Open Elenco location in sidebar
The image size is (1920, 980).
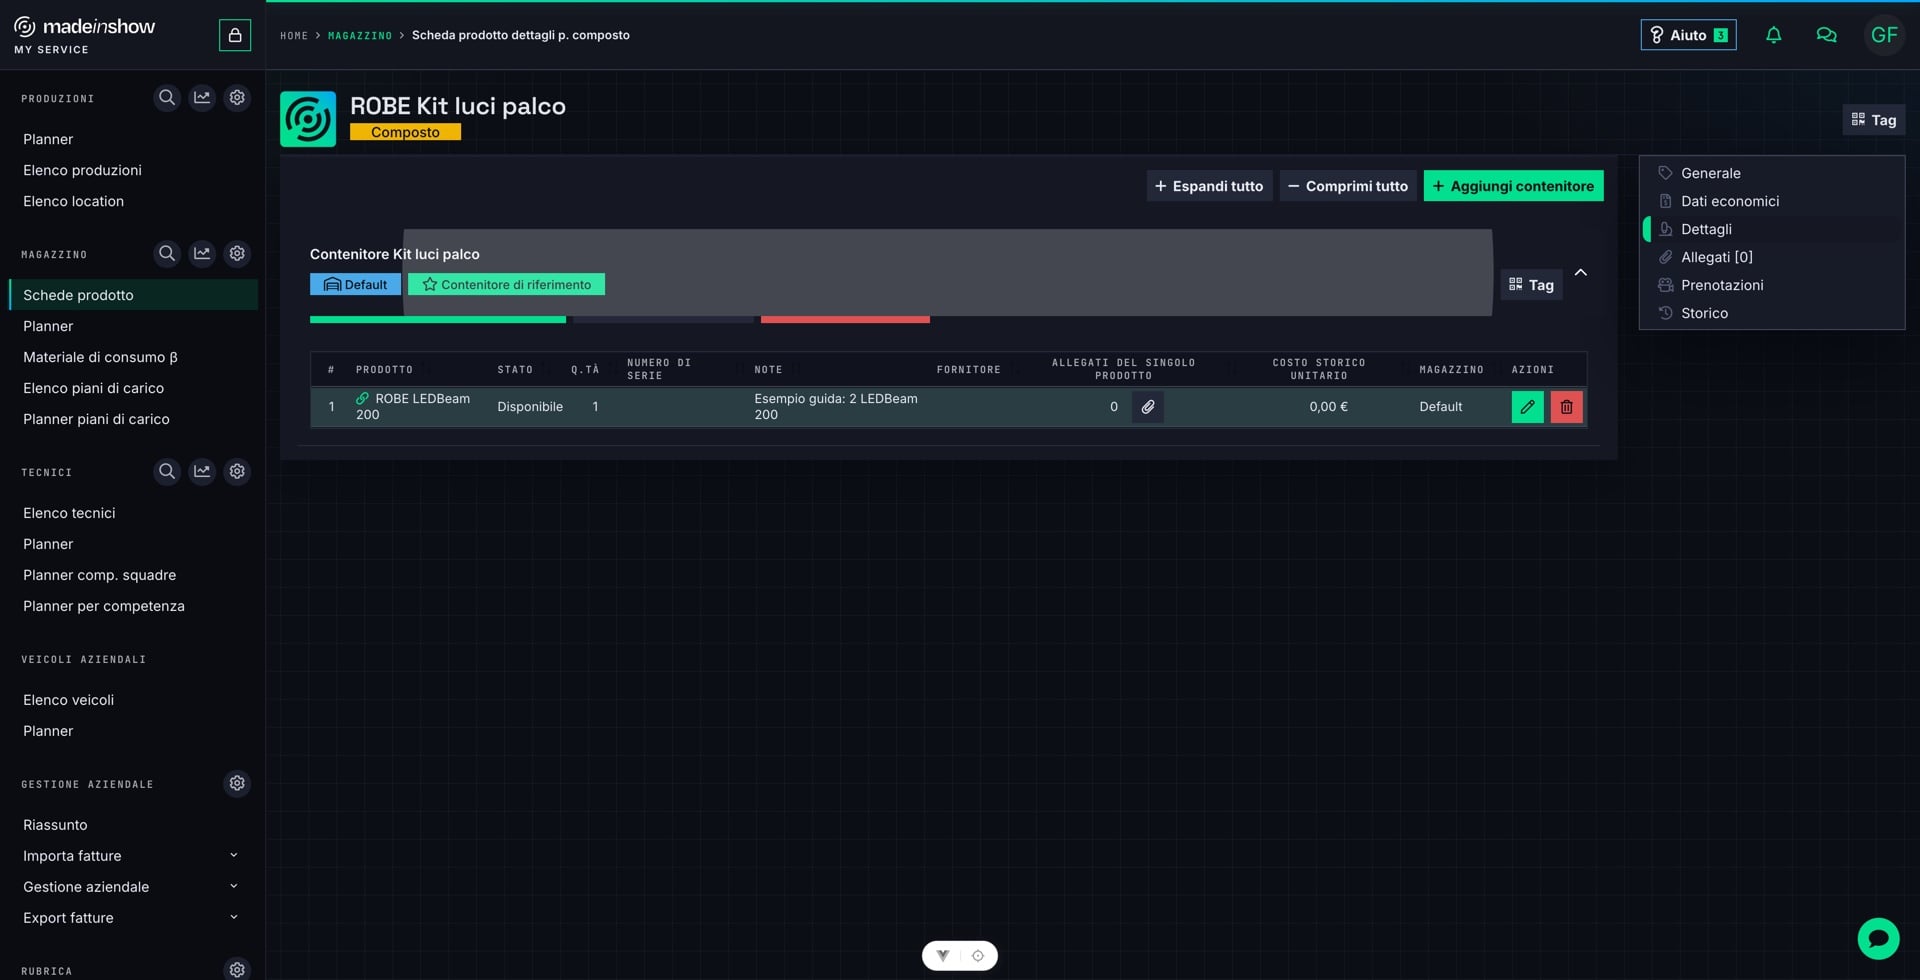pyautogui.click(x=73, y=202)
